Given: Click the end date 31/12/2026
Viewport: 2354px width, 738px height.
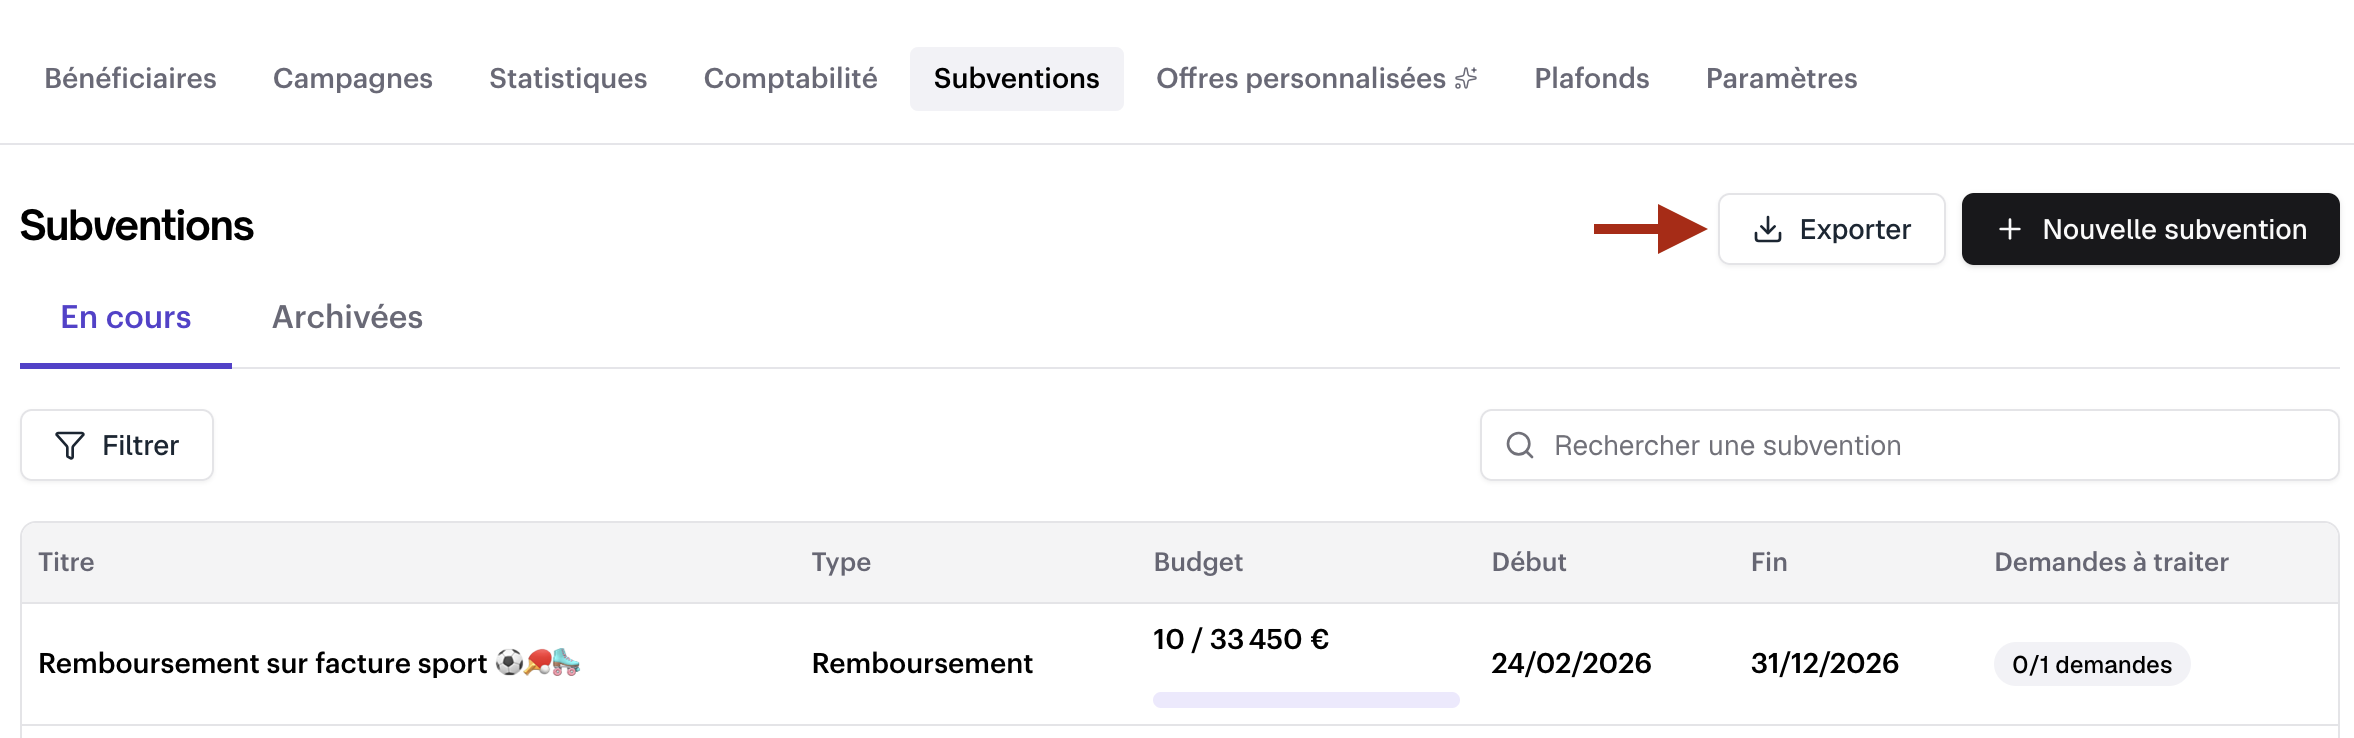Looking at the screenshot, I should pyautogui.click(x=1825, y=663).
